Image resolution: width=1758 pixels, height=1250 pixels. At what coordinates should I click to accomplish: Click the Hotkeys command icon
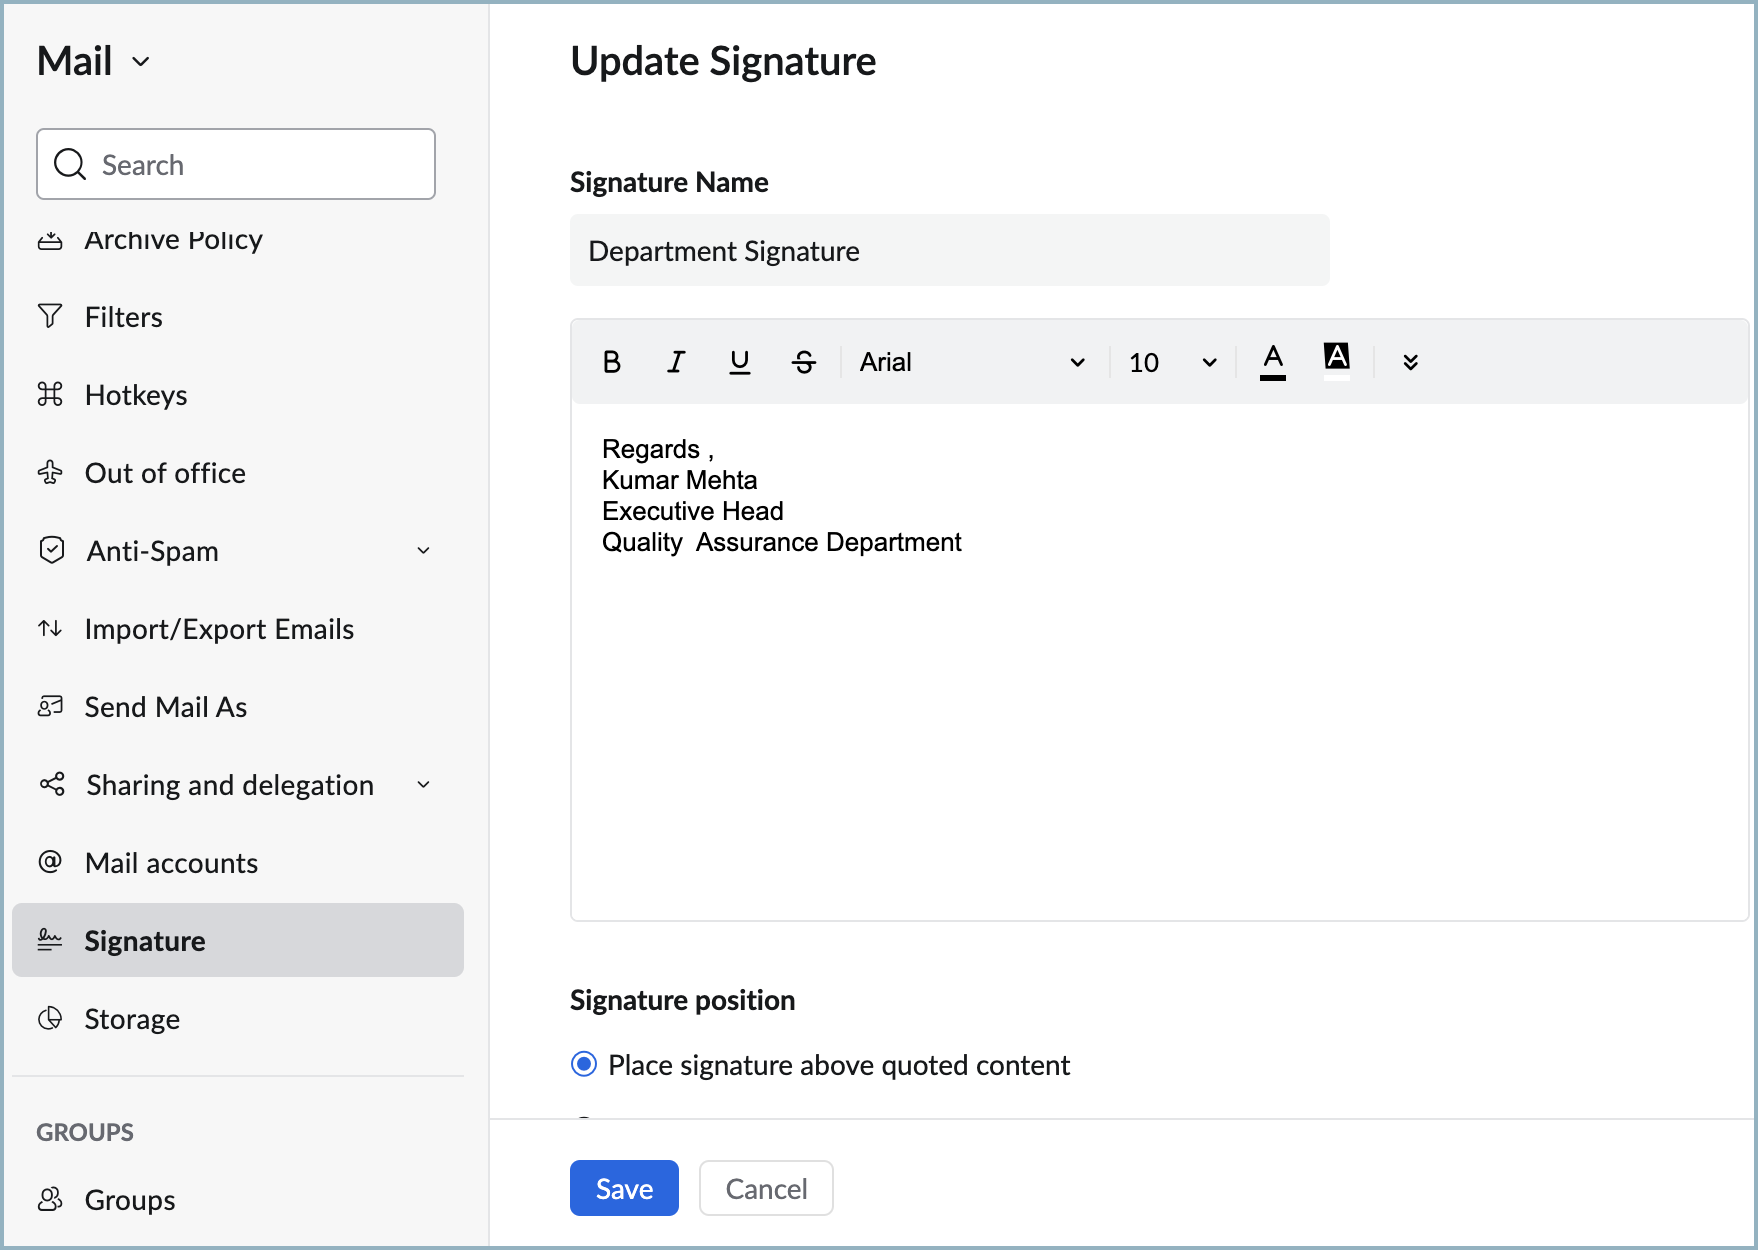pos(50,395)
